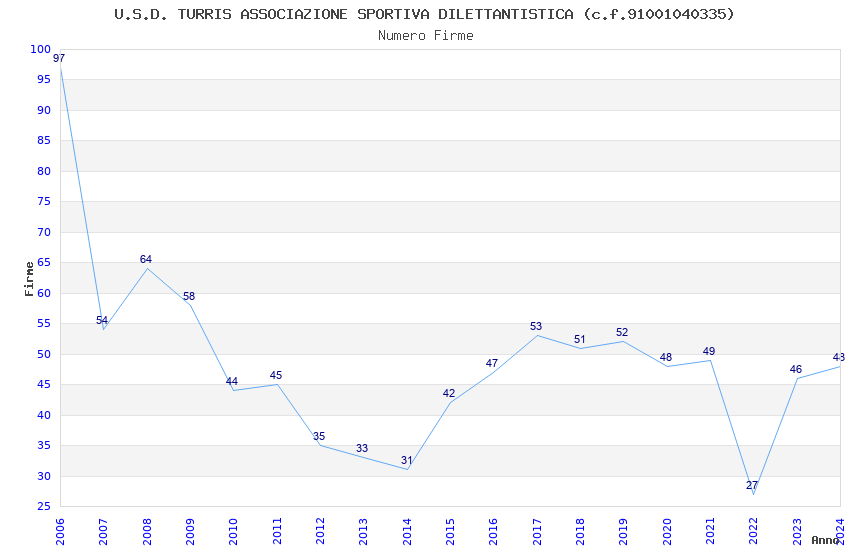850x550 pixels.
Task: Click the 70 tick on the Firme axis
Action: click(x=43, y=232)
